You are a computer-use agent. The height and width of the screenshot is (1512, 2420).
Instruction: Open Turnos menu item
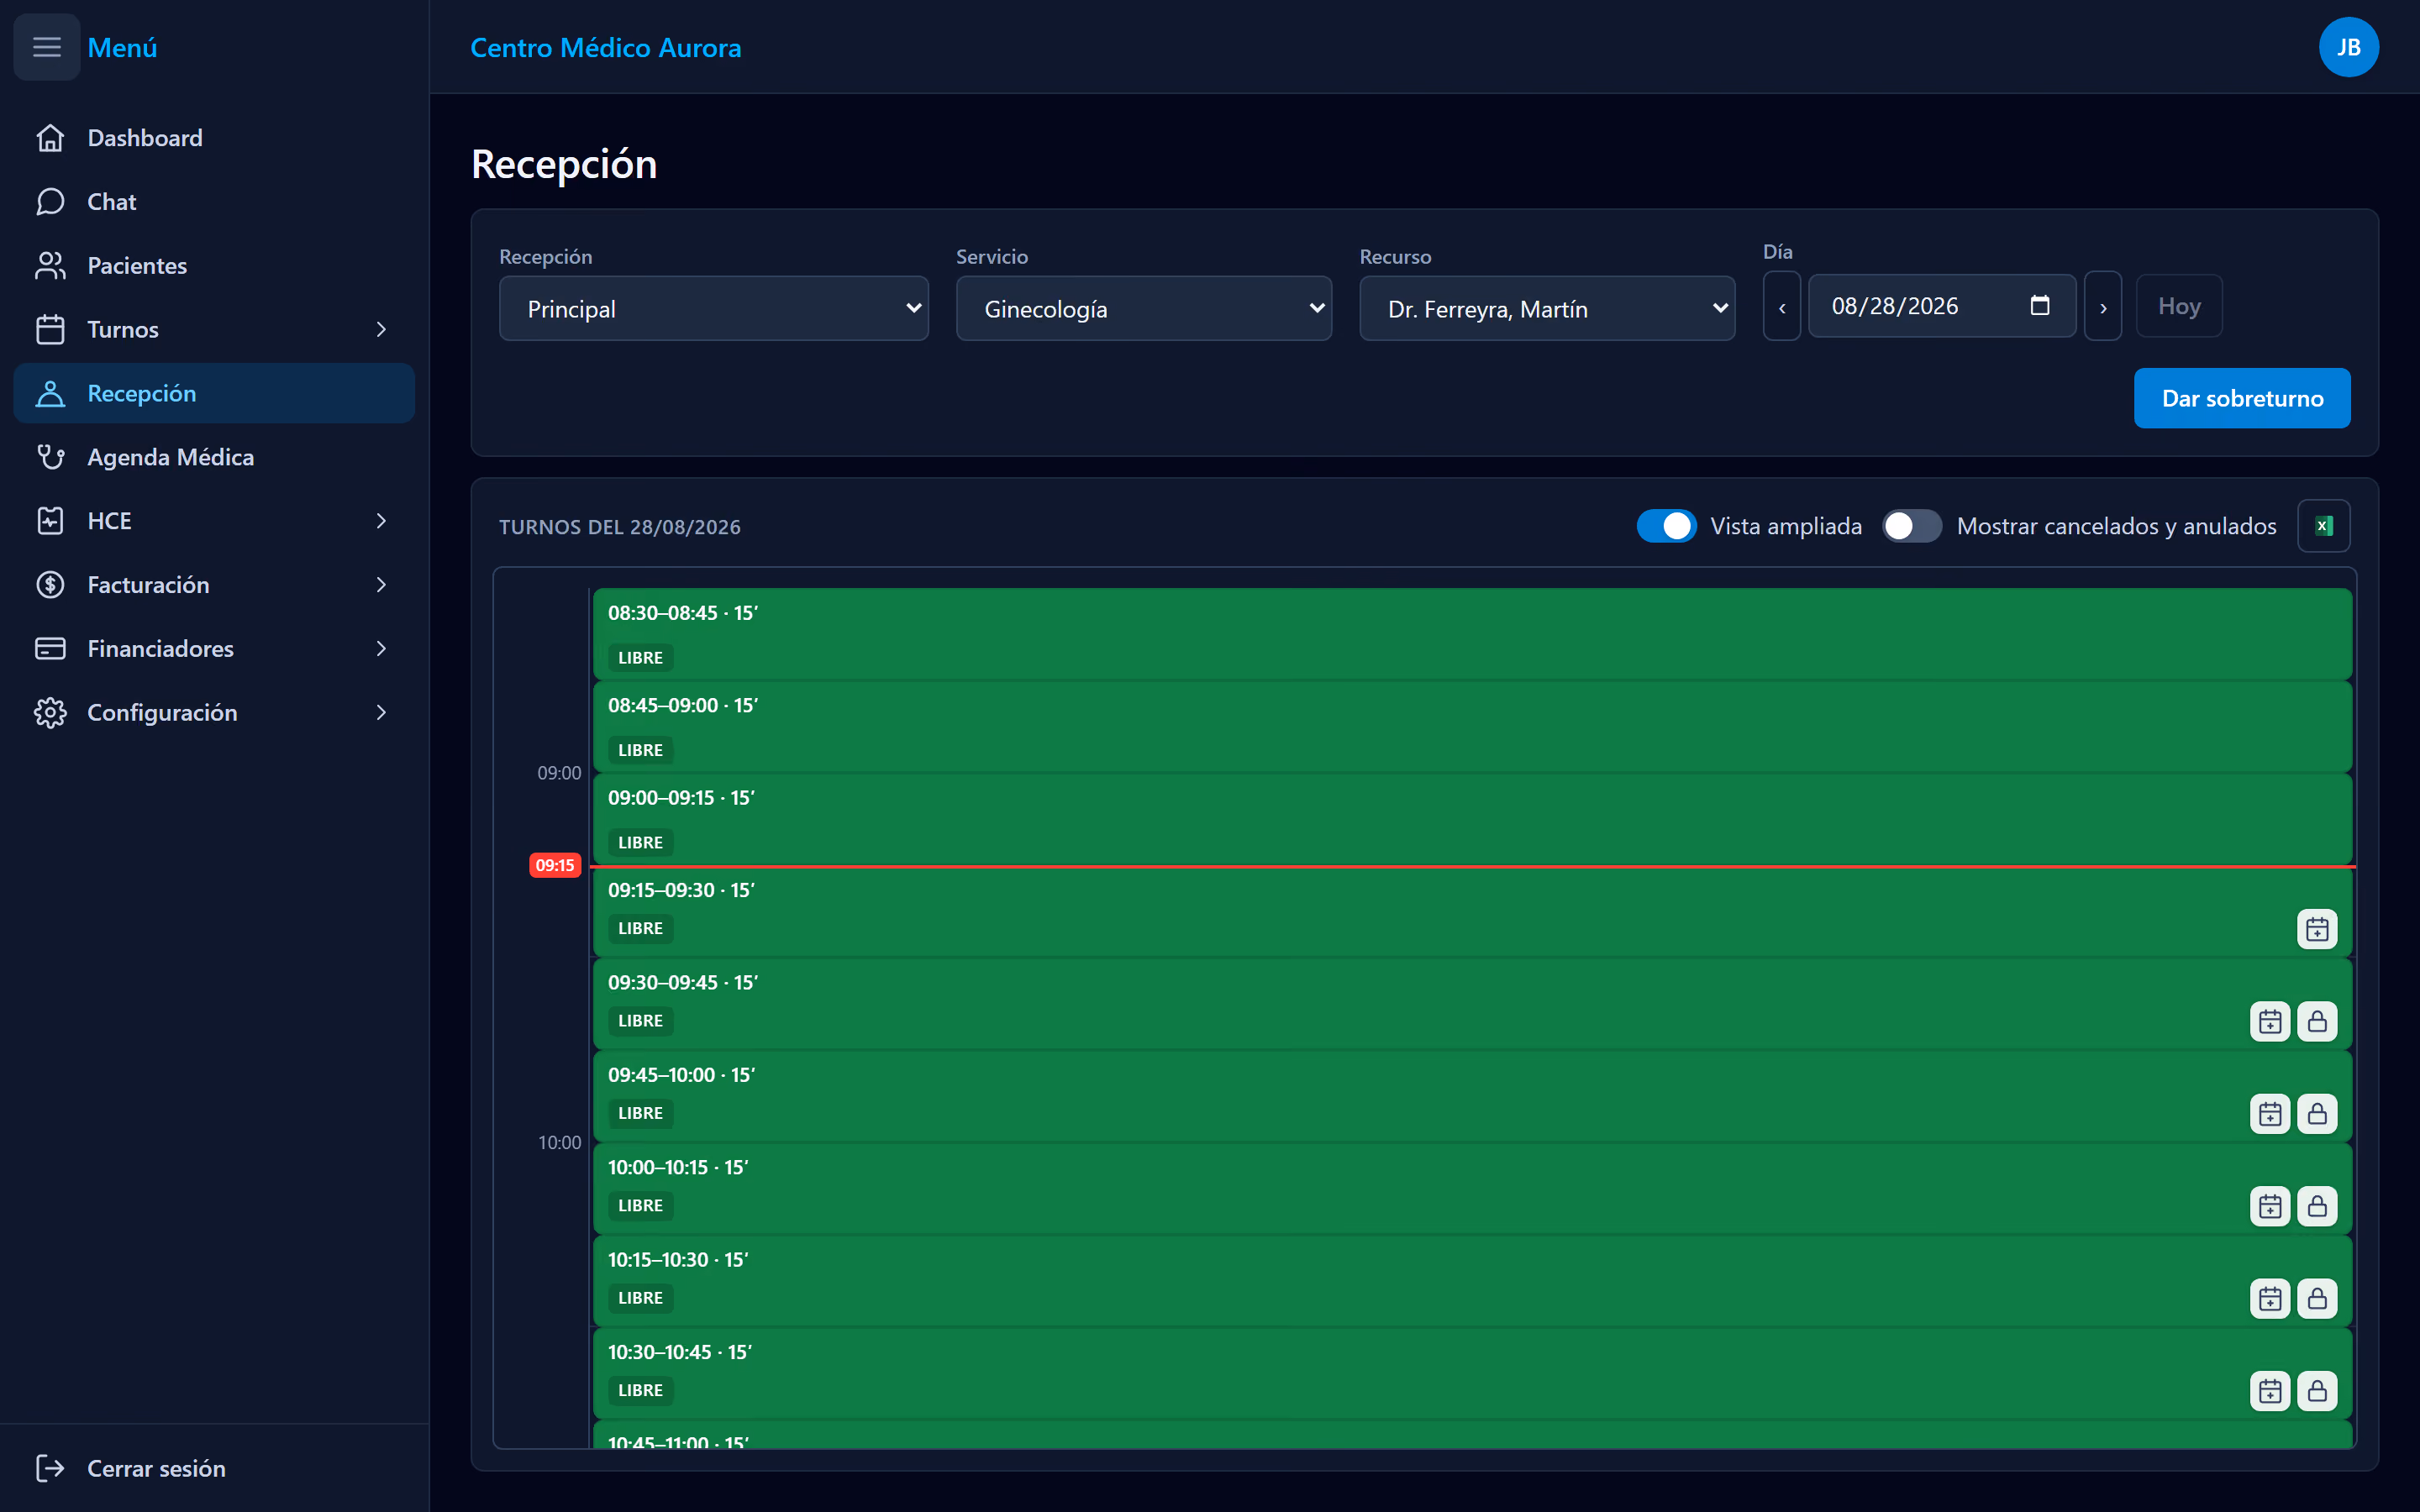tap(214, 330)
